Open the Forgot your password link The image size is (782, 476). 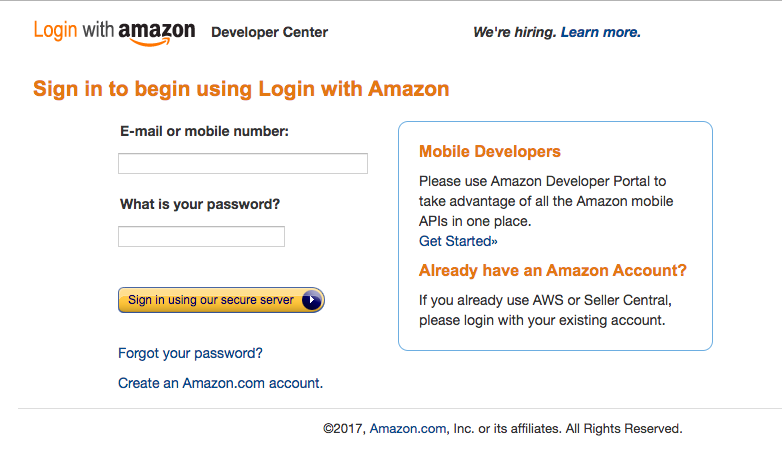tap(190, 353)
